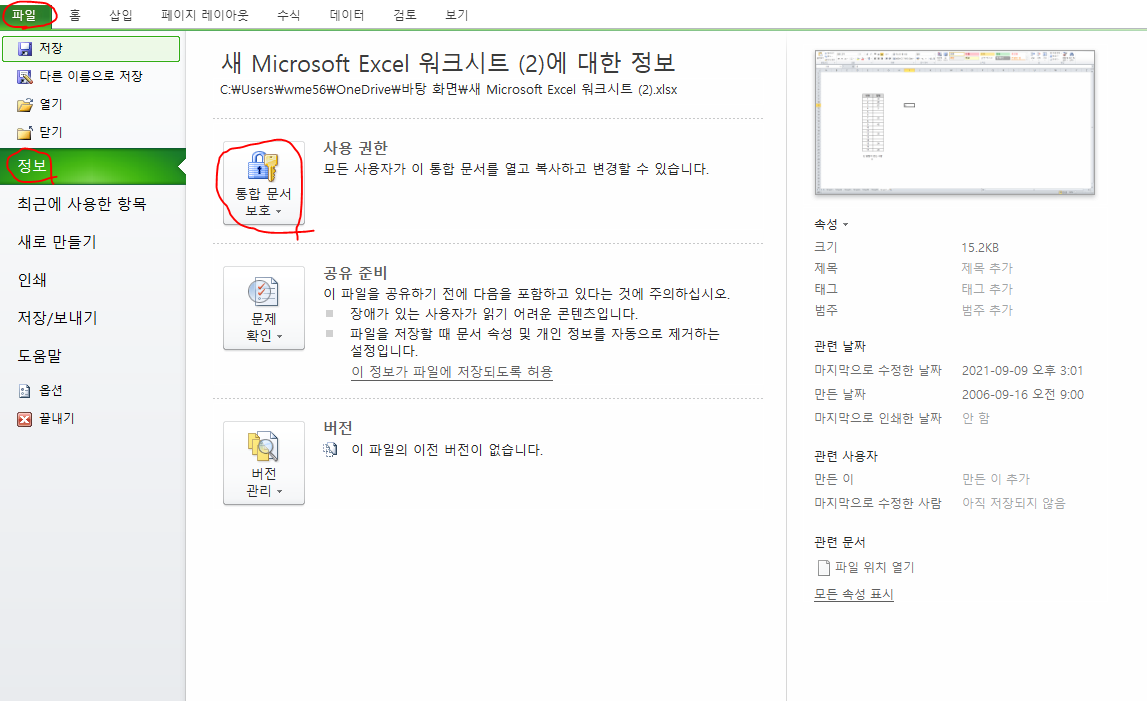Click the 끝내기 menu label
Image resolution: width=1147 pixels, height=701 pixels.
[57, 419]
